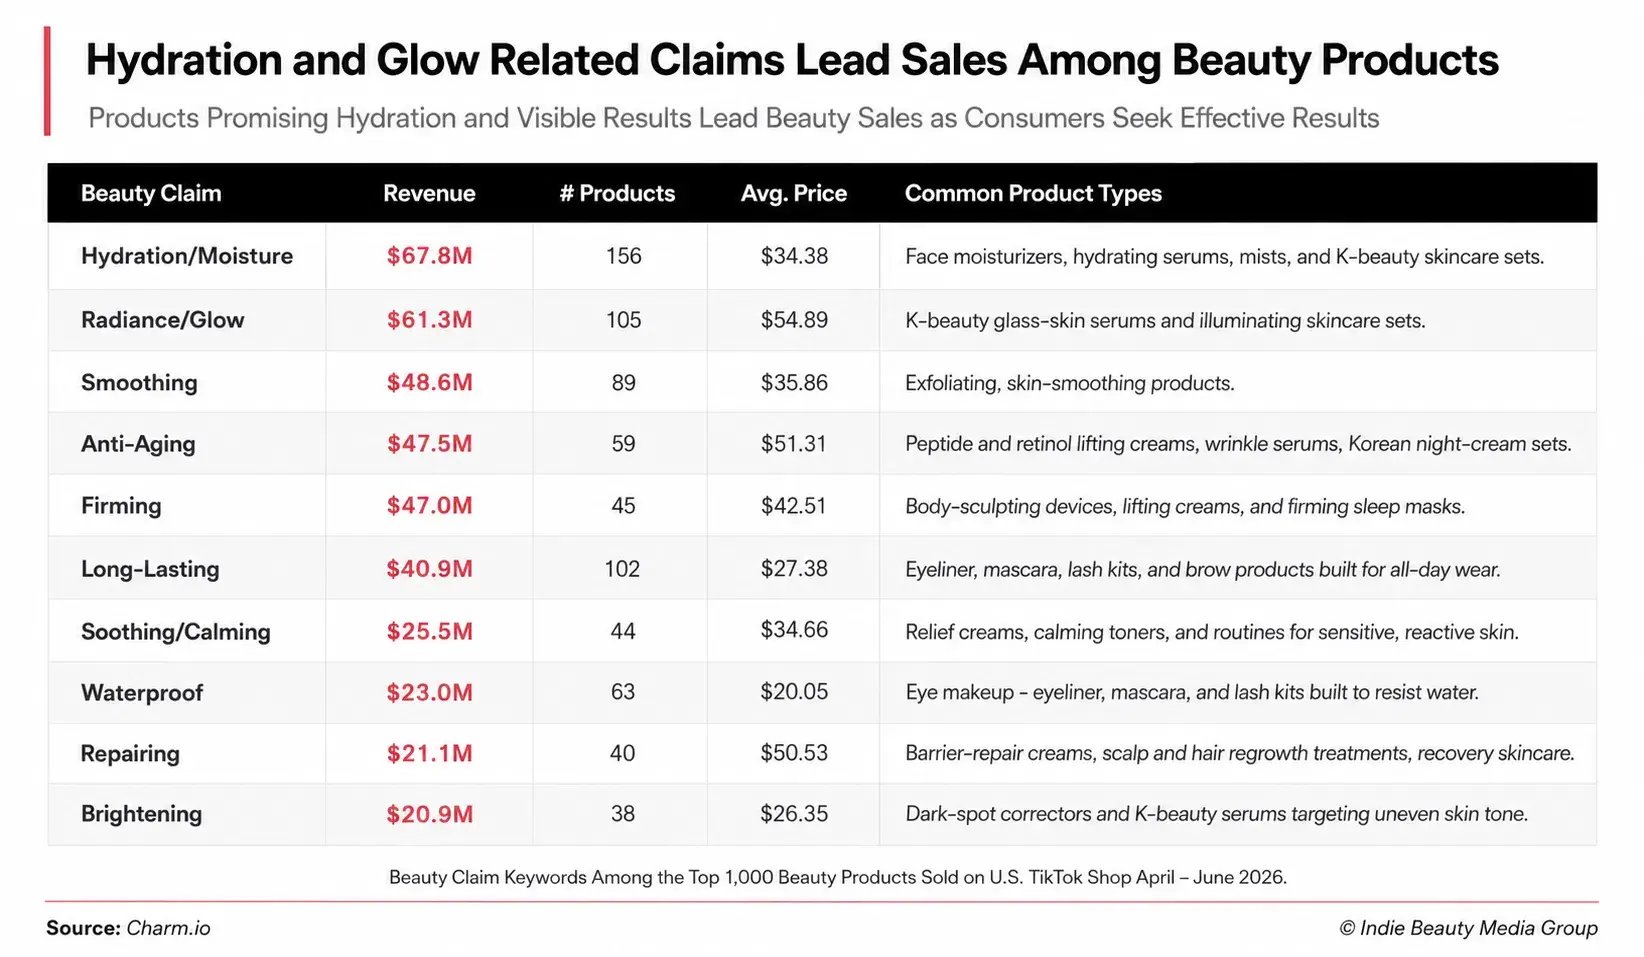This screenshot has height=957, width=1644.
Task: Select the $61.3M revenue figure
Action: coord(429,320)
